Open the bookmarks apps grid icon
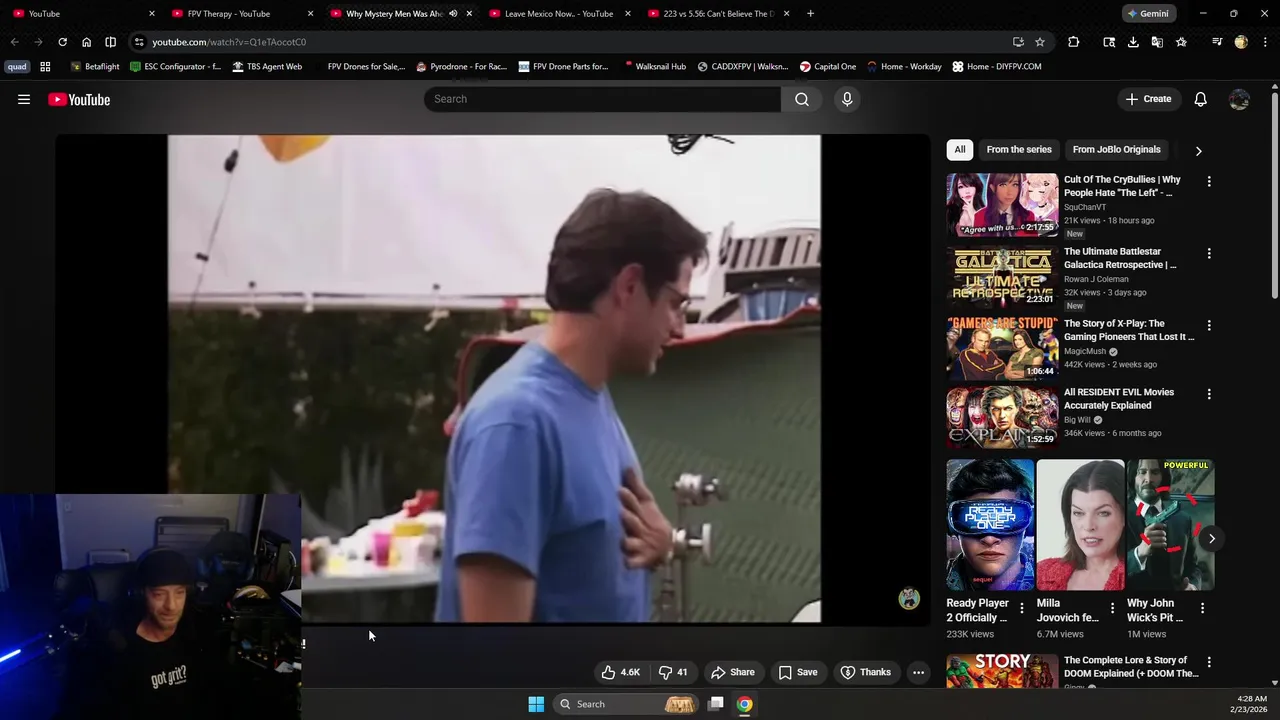Screen dimensions: 1280x720 click(45, 67)
